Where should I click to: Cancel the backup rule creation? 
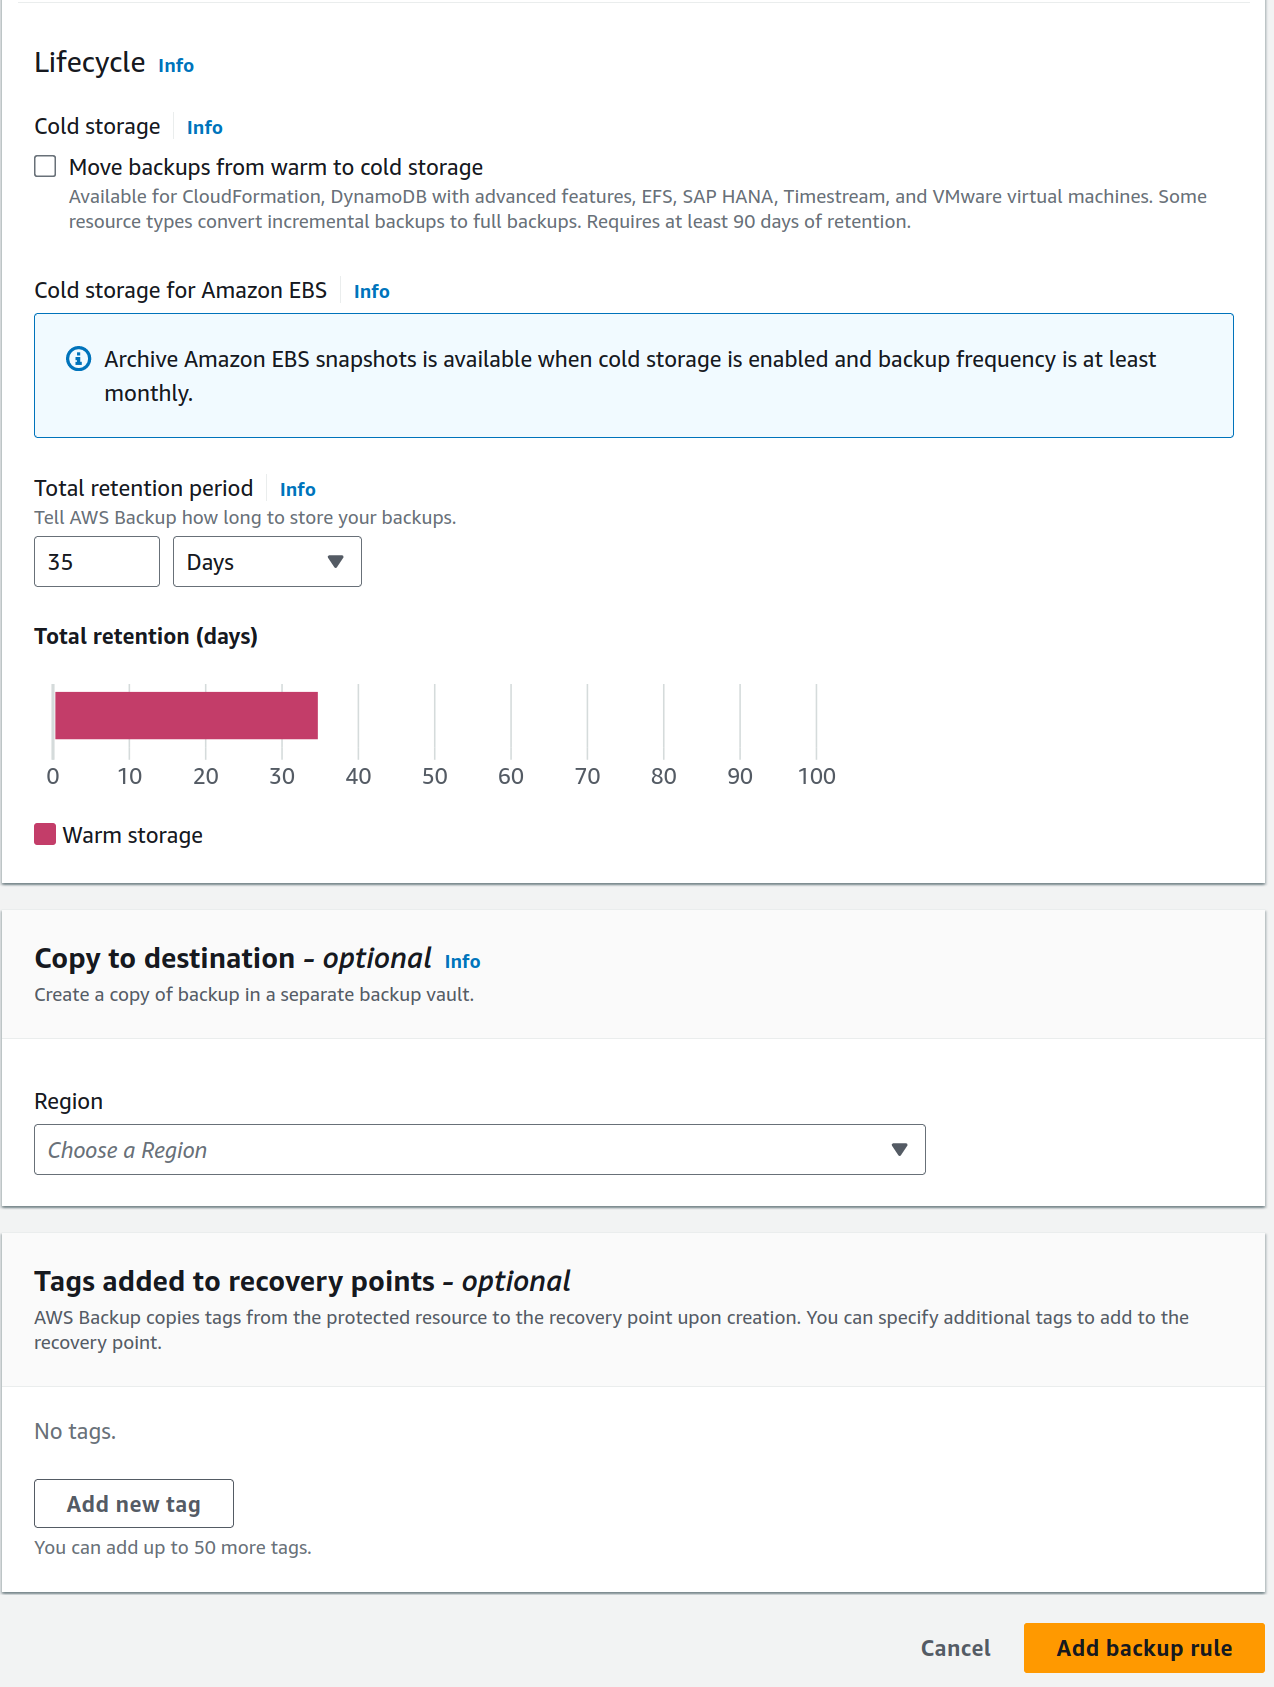[x=955, y=1648]
